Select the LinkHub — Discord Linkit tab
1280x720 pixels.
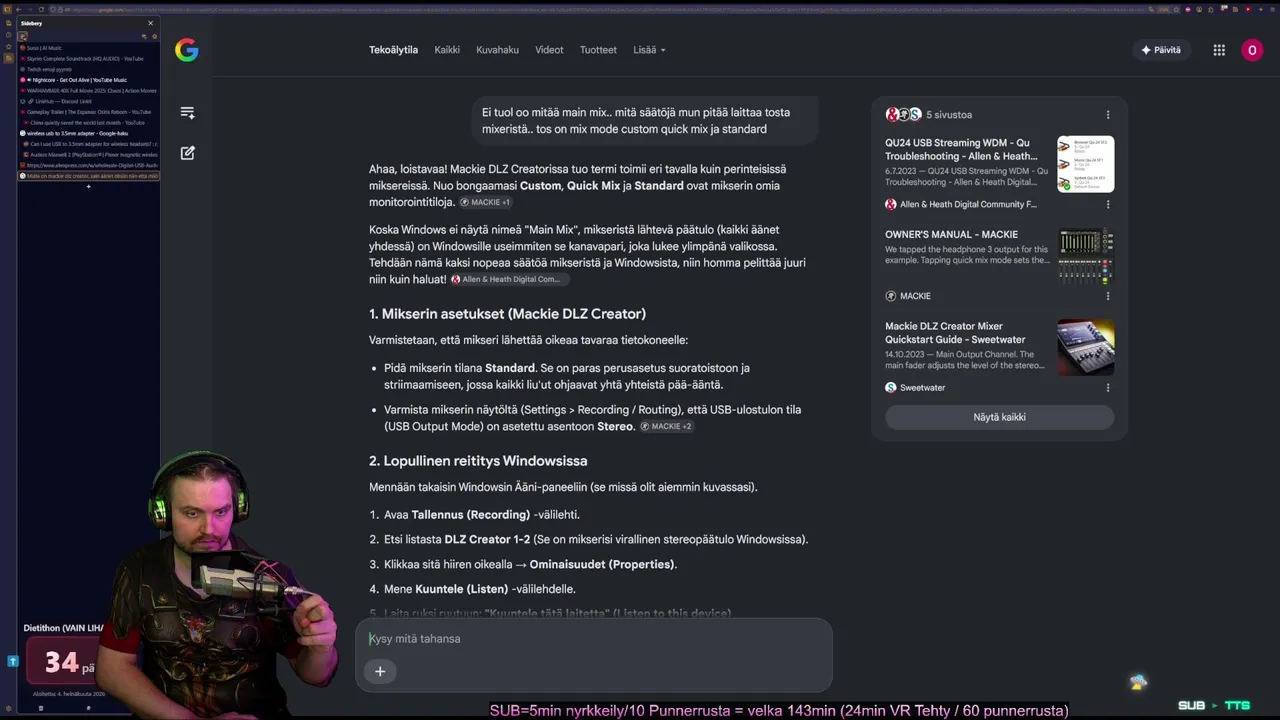(x=88, y=101)
